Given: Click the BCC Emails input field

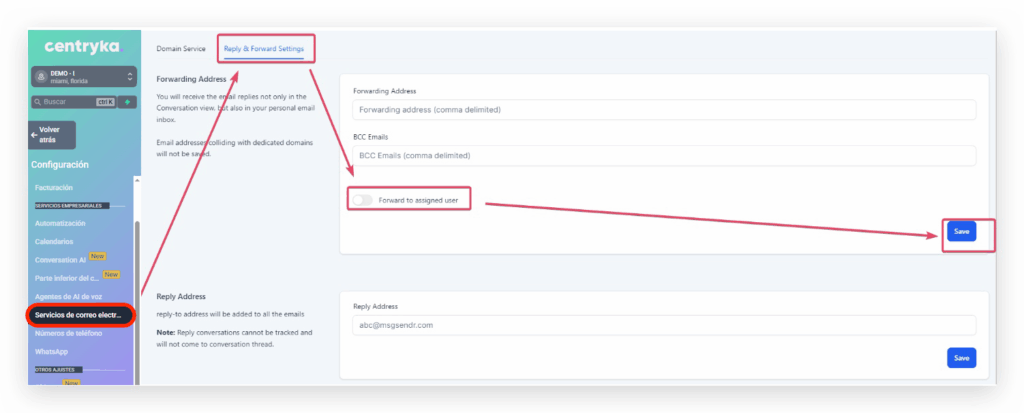Looking at the screenshot, I should tap(663, 155).
